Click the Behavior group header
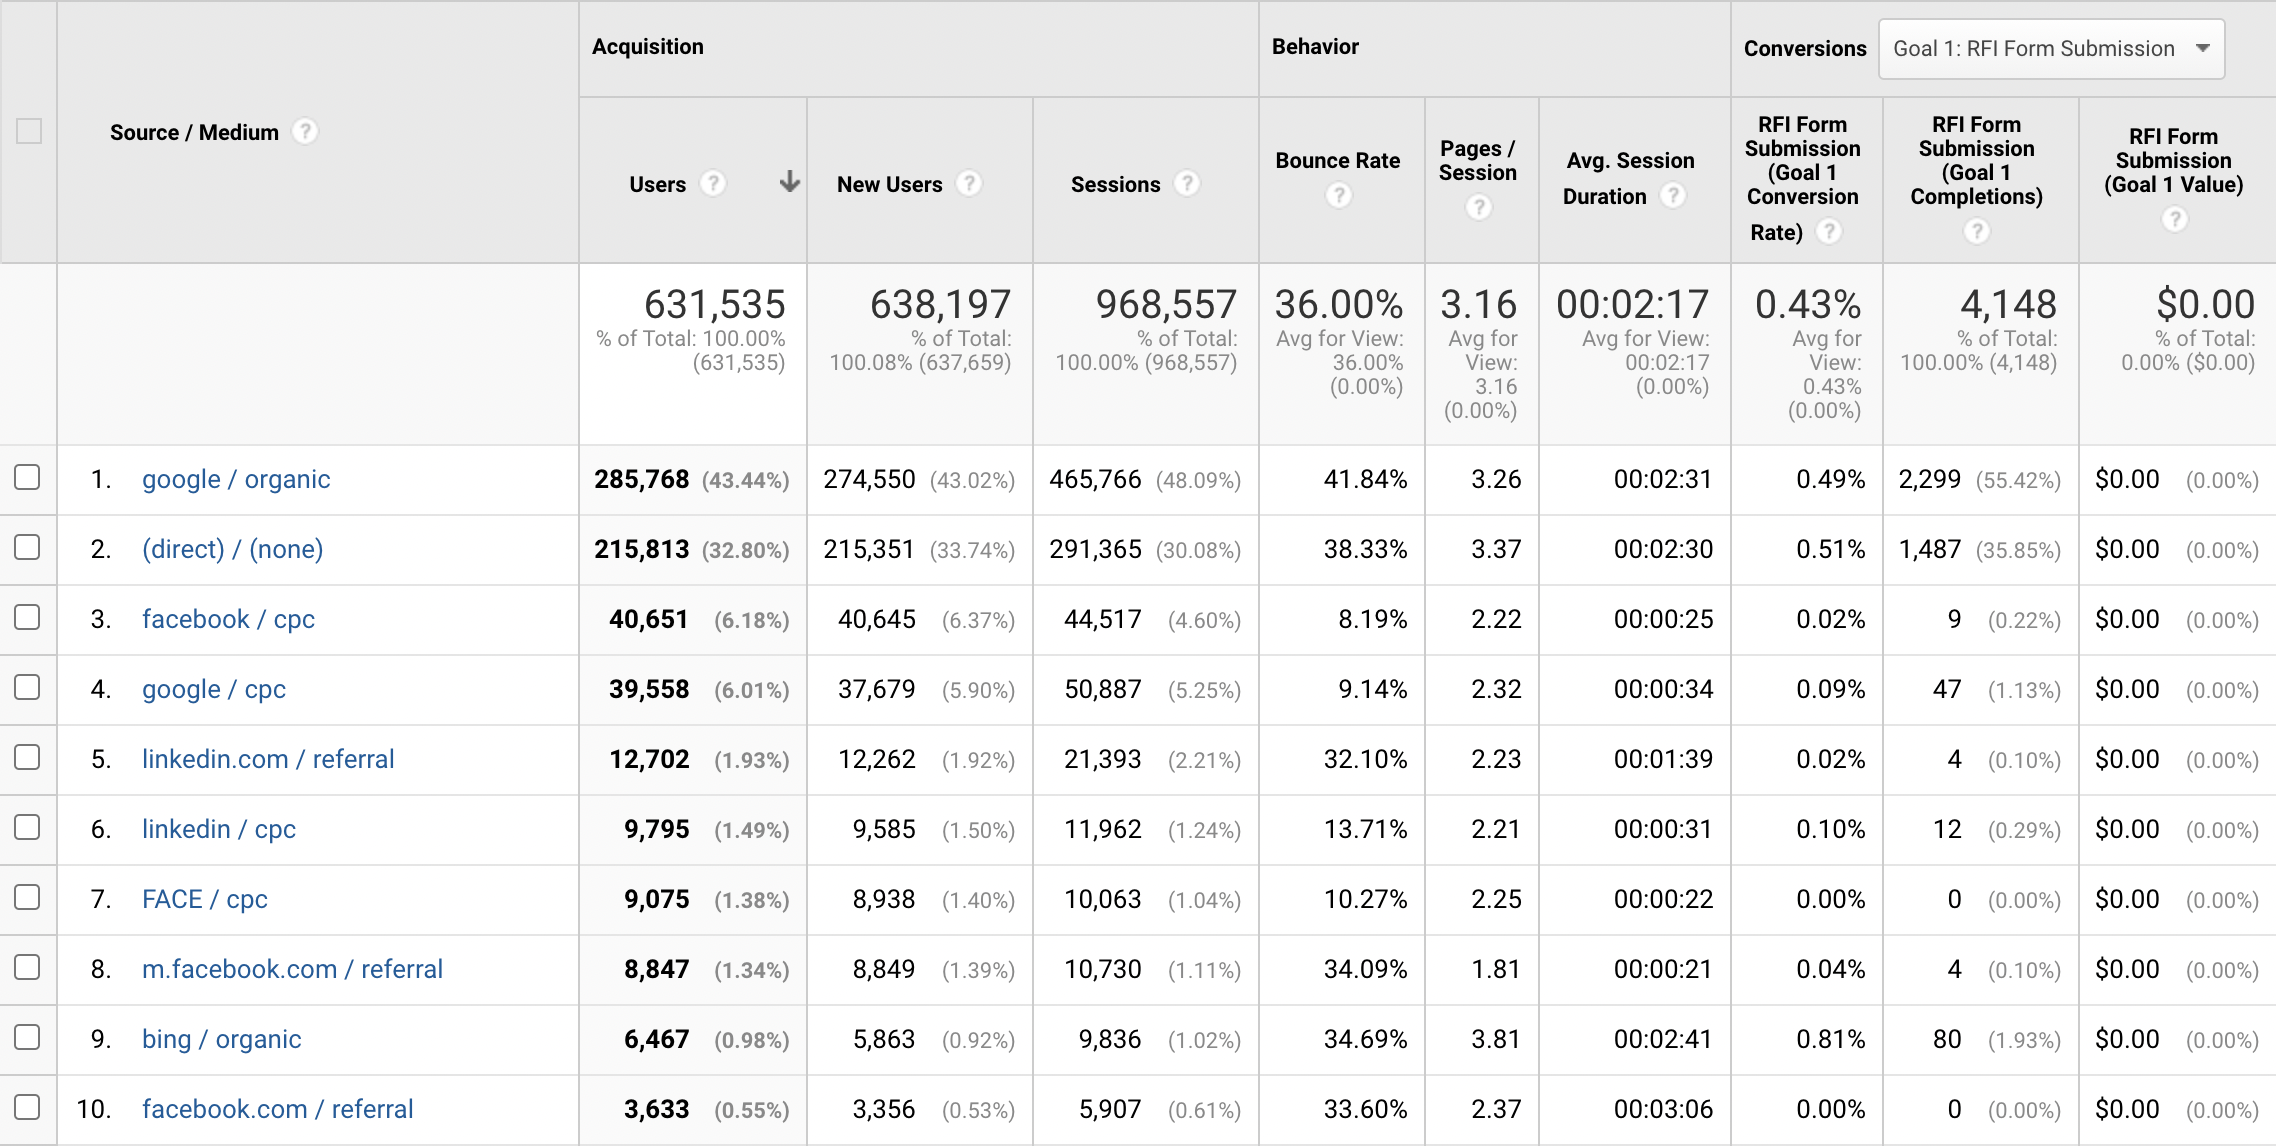The height and width of the screenshot is (1146, 2276). (x=1315, y=46)
